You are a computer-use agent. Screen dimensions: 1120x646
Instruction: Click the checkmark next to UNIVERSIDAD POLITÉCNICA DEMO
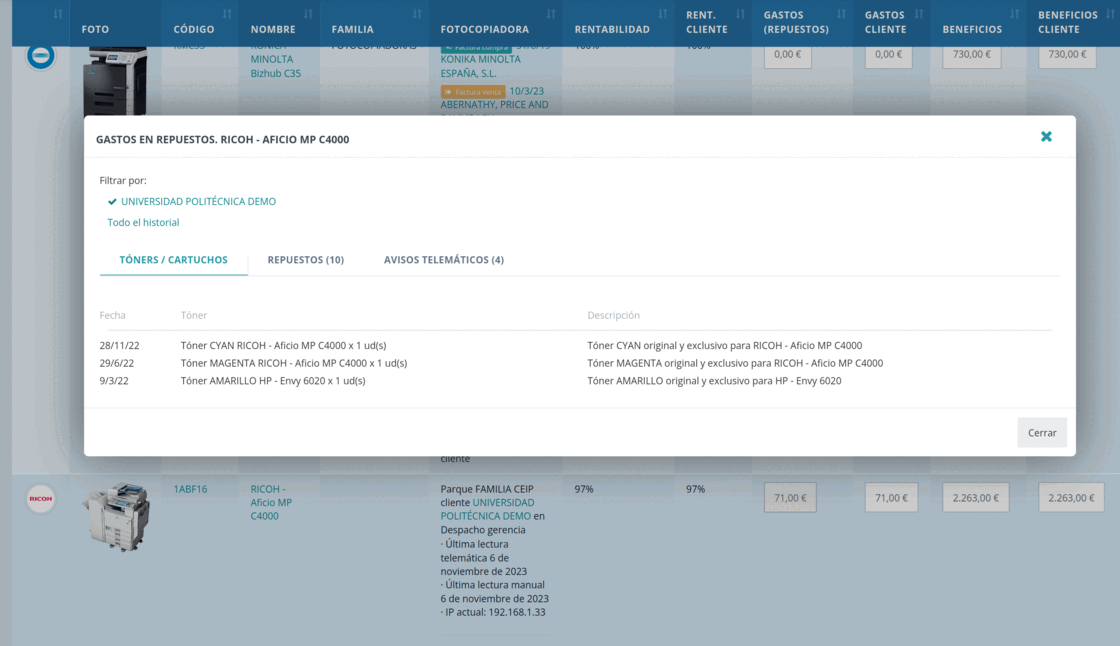coord(112,202)
